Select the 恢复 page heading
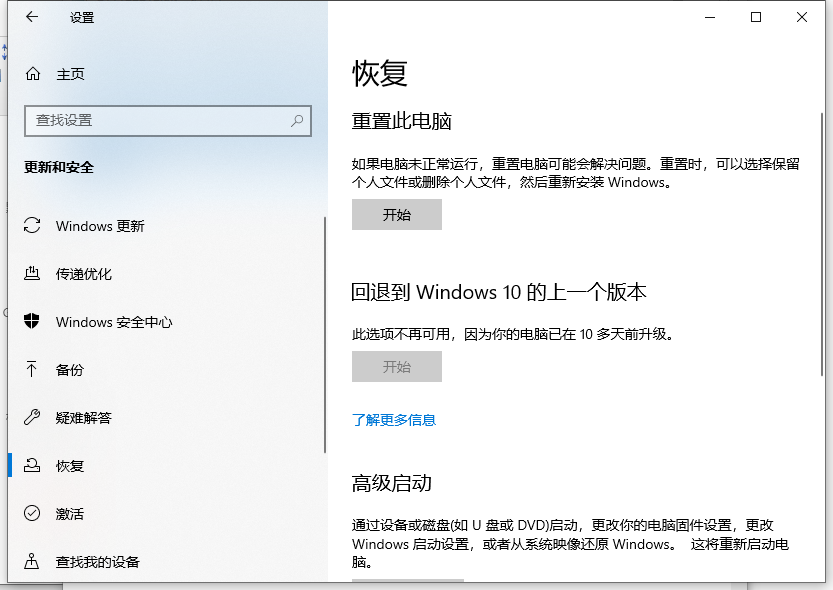This screenshot has width=833, height=590. point(382,72)
